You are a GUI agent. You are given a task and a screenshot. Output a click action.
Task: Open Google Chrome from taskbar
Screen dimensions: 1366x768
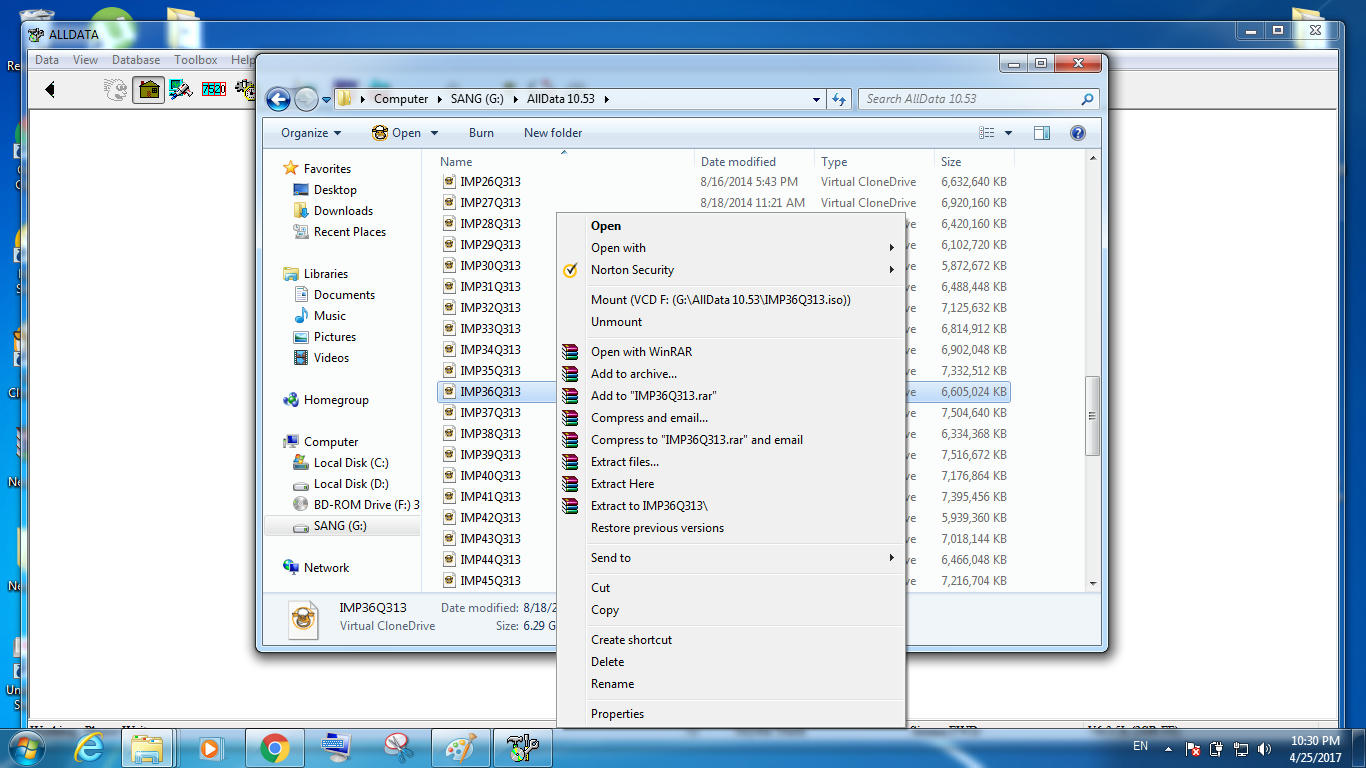pyautogui.click(x=274, y=747)
